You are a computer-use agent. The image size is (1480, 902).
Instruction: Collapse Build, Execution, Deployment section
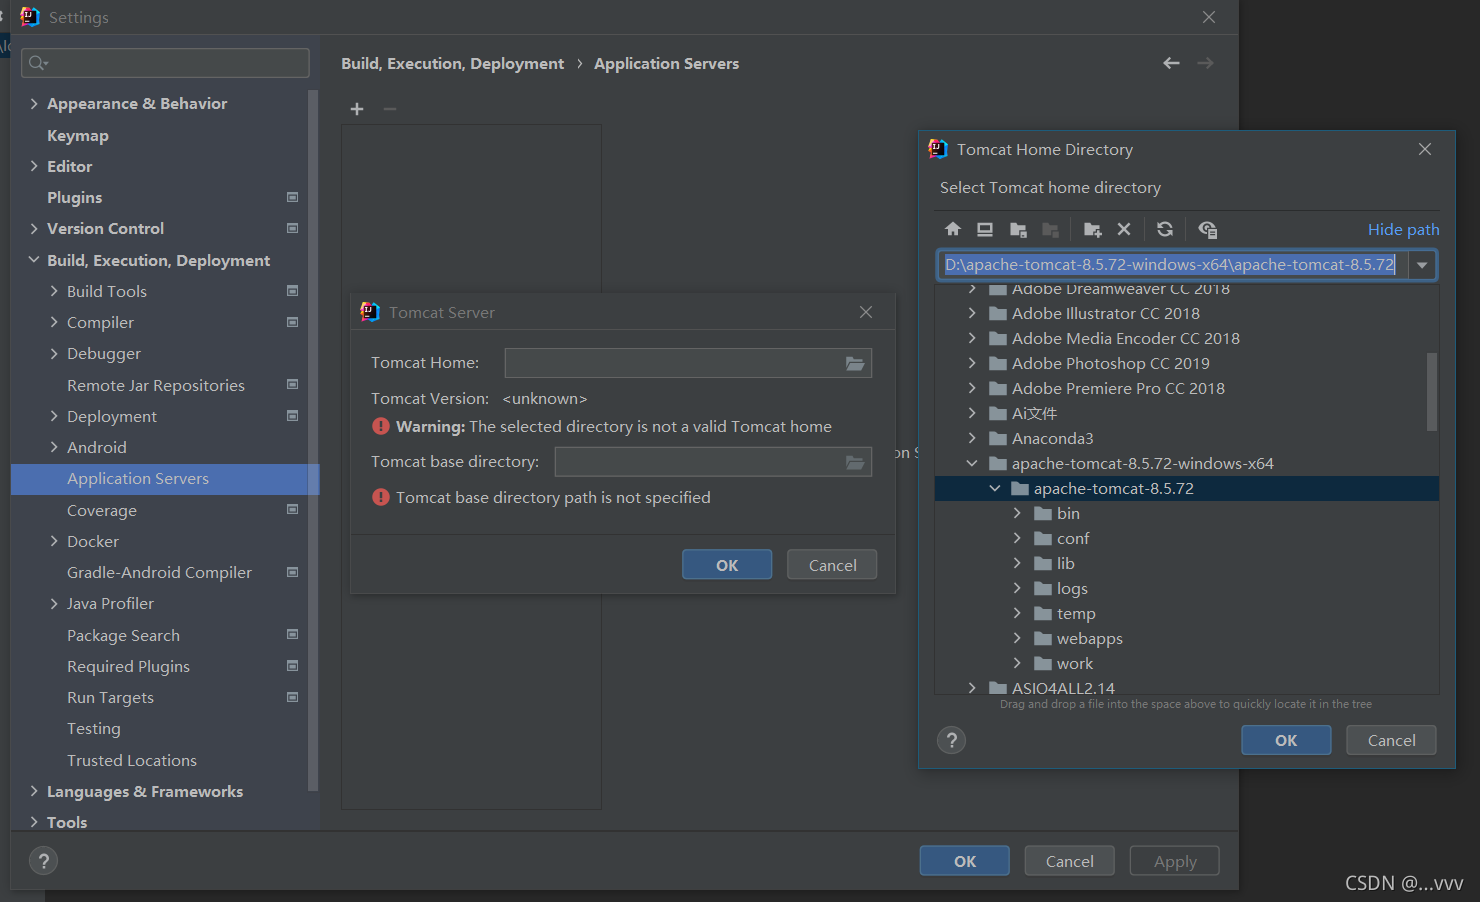click(34, 260)
